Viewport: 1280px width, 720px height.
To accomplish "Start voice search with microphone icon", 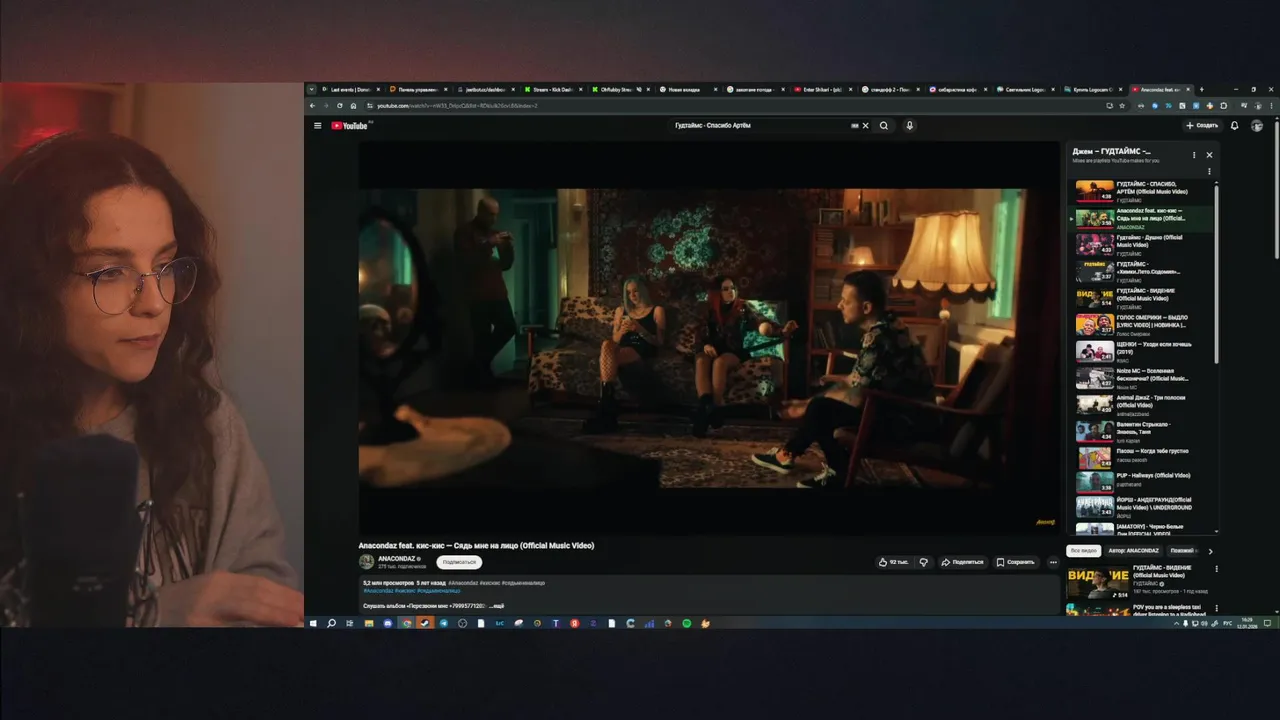I will click(x=909, y=126).
